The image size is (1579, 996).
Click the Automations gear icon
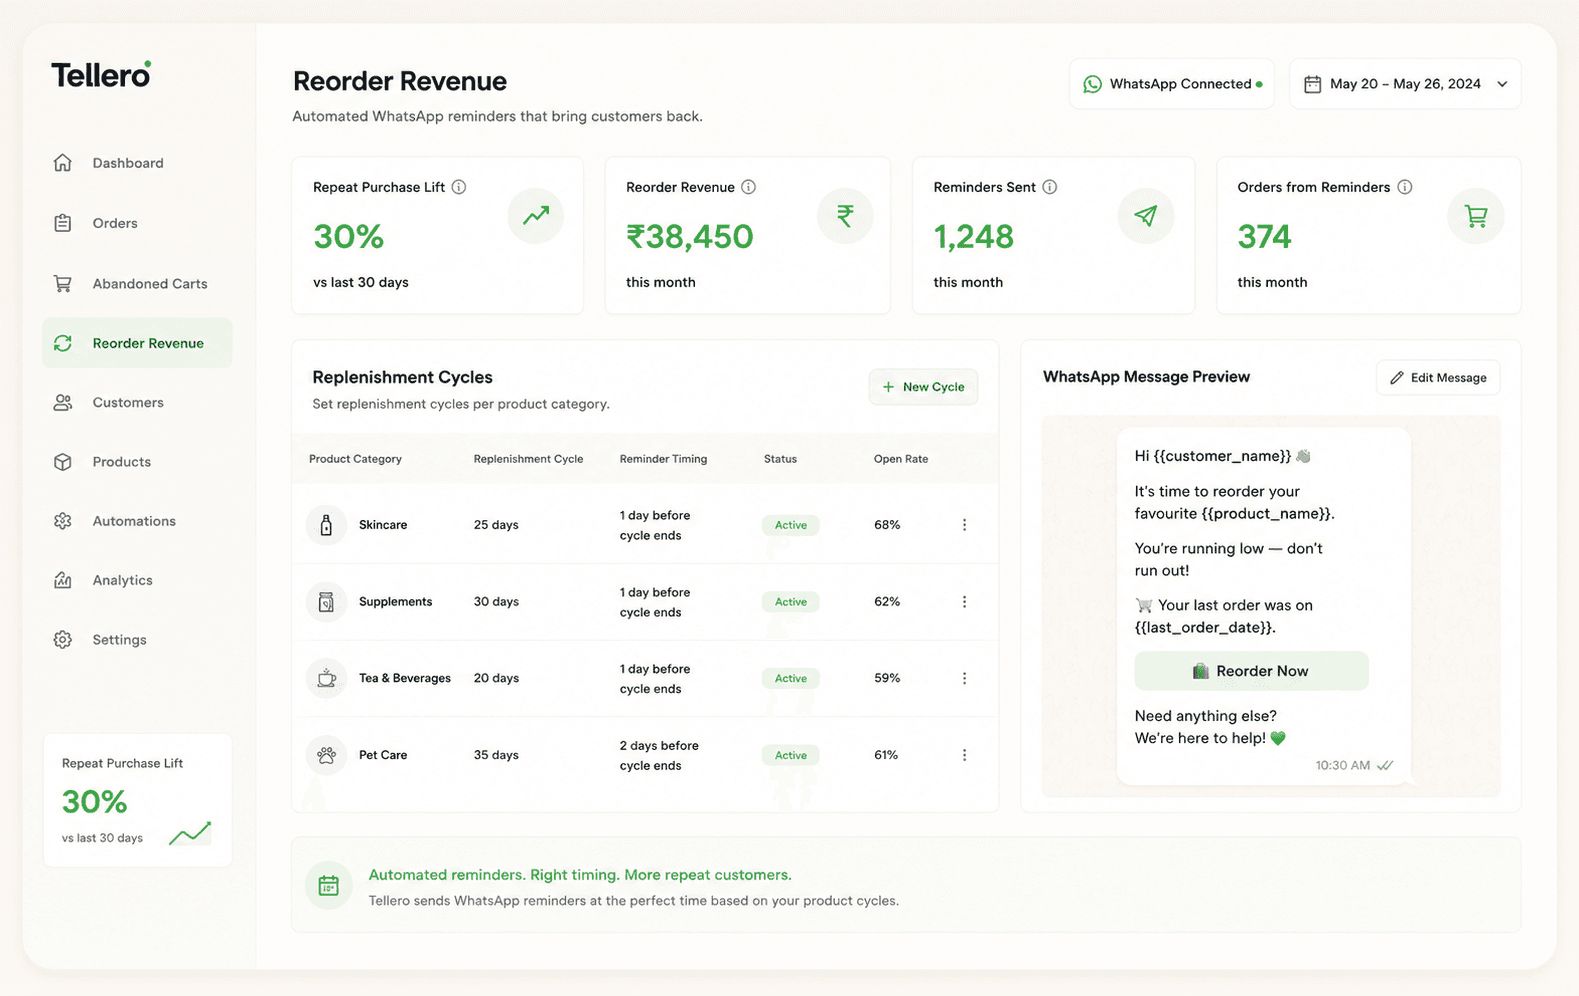(63, 521)
